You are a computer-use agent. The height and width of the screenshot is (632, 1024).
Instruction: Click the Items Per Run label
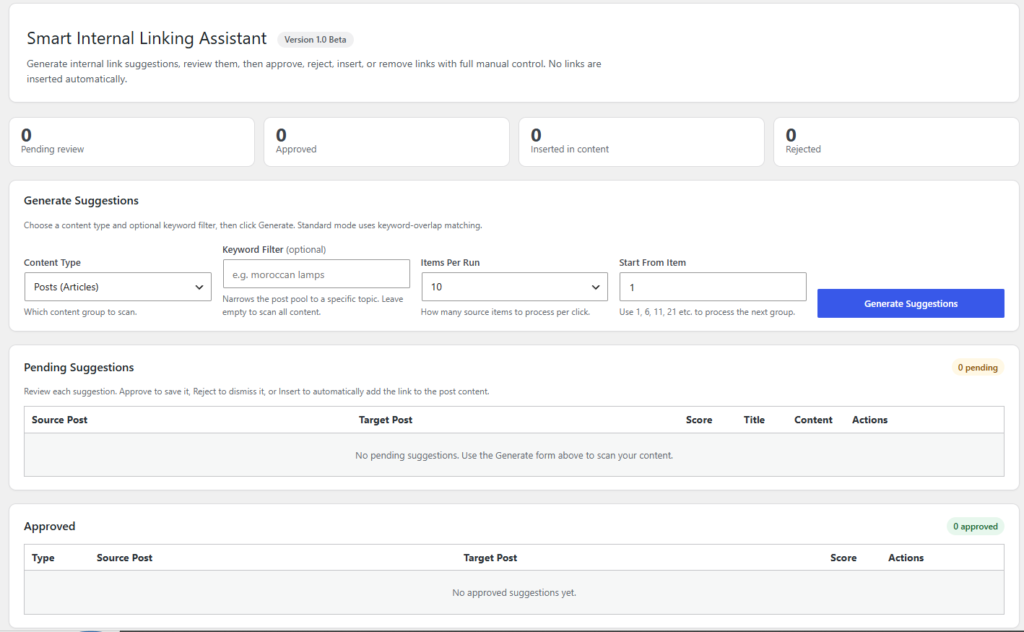coord(450,262)
